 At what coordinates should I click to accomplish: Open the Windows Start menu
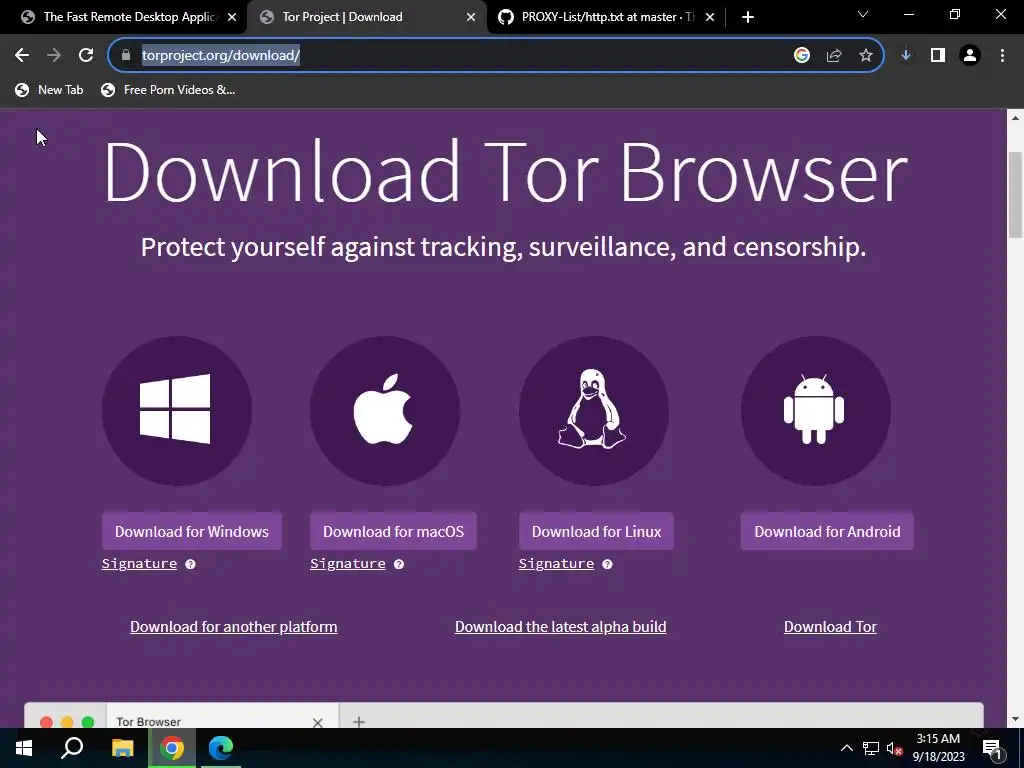[x=24, y=748]
